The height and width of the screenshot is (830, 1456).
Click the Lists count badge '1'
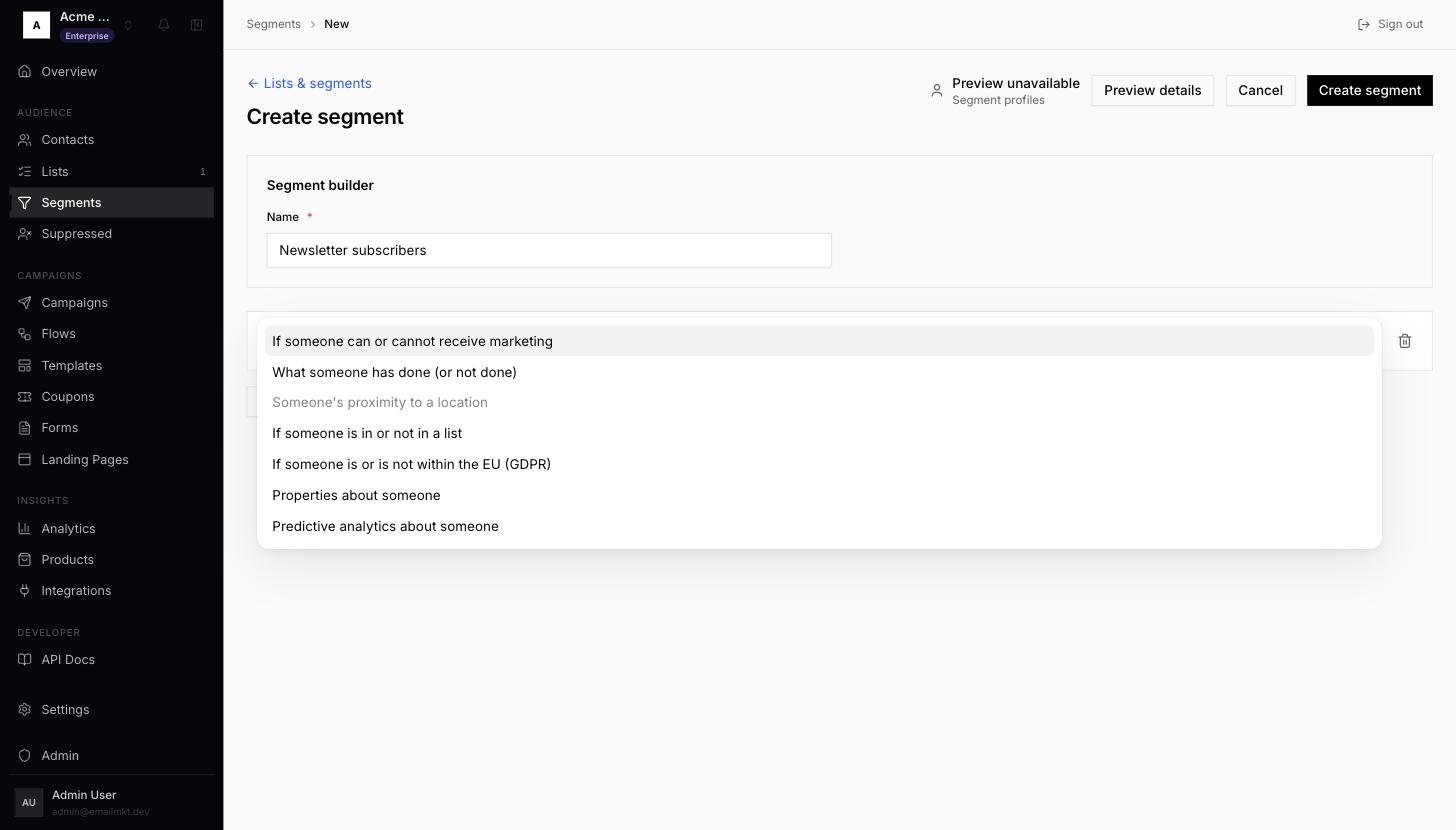point(203,172)
